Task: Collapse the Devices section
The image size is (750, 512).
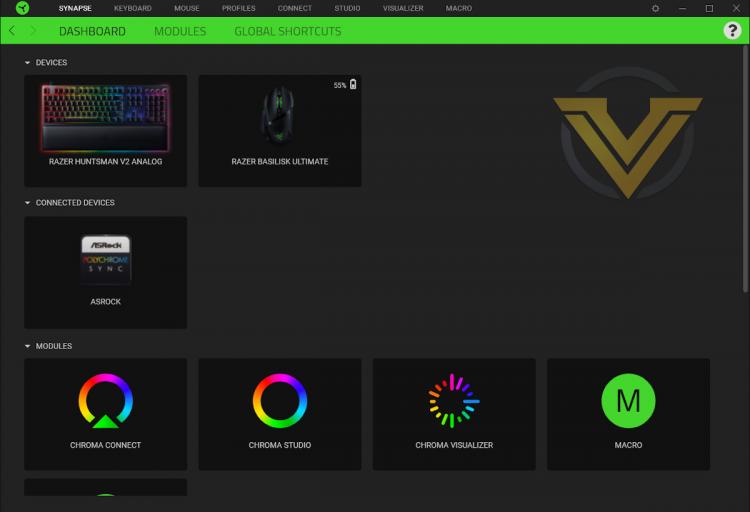Action: tap(27, 63)
